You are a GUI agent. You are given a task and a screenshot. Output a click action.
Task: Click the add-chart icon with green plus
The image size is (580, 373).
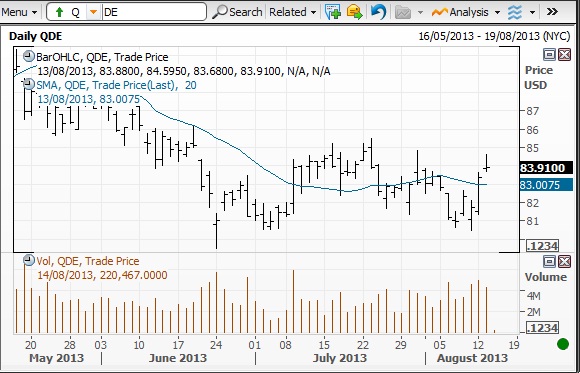coord(333,12)
